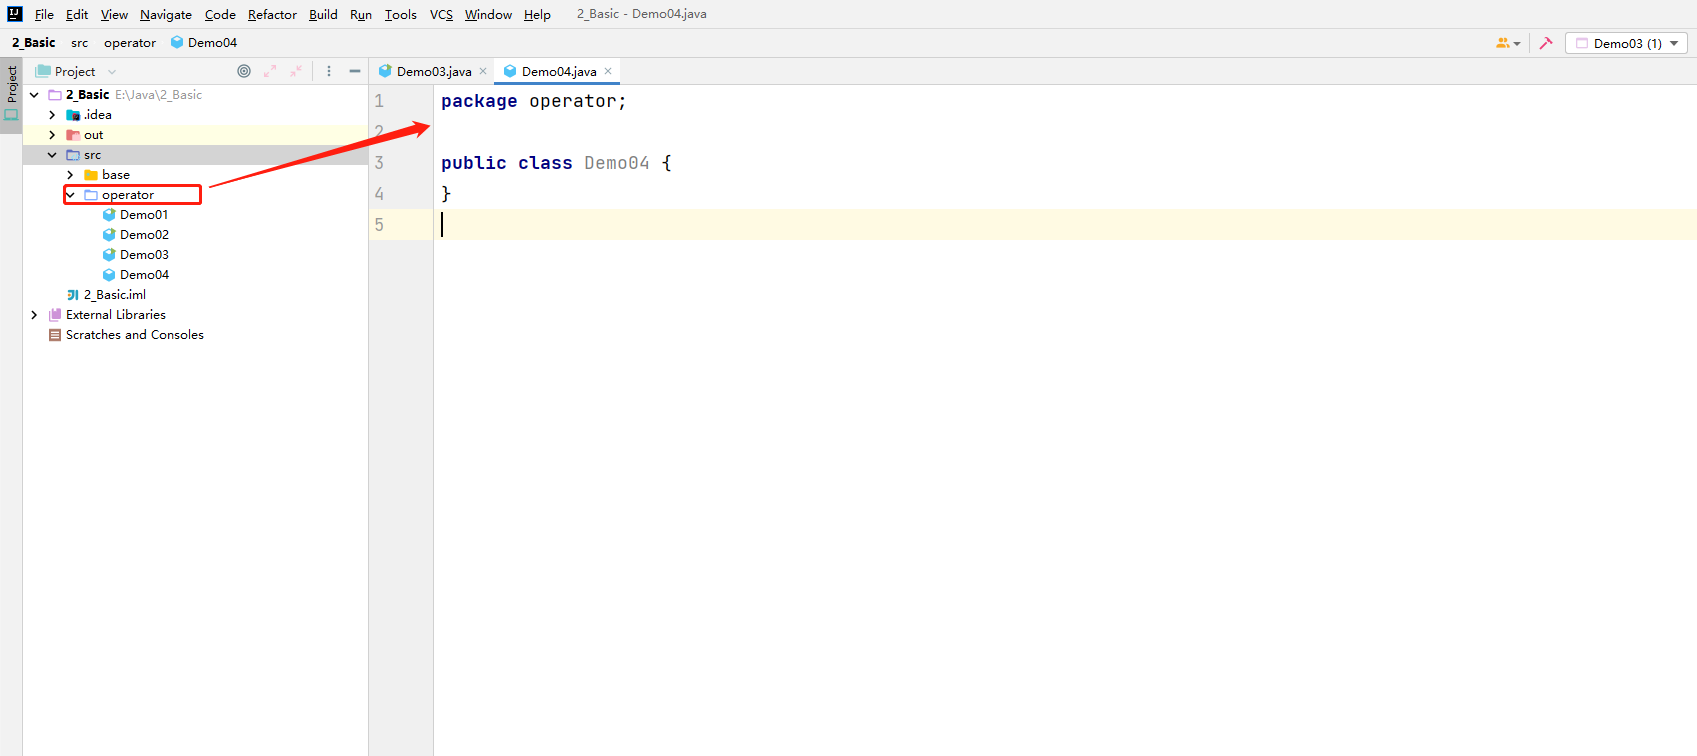Open the Project view selector dropdown
1697x756 pixels.
pyautogui.click(x=76, y=71)
